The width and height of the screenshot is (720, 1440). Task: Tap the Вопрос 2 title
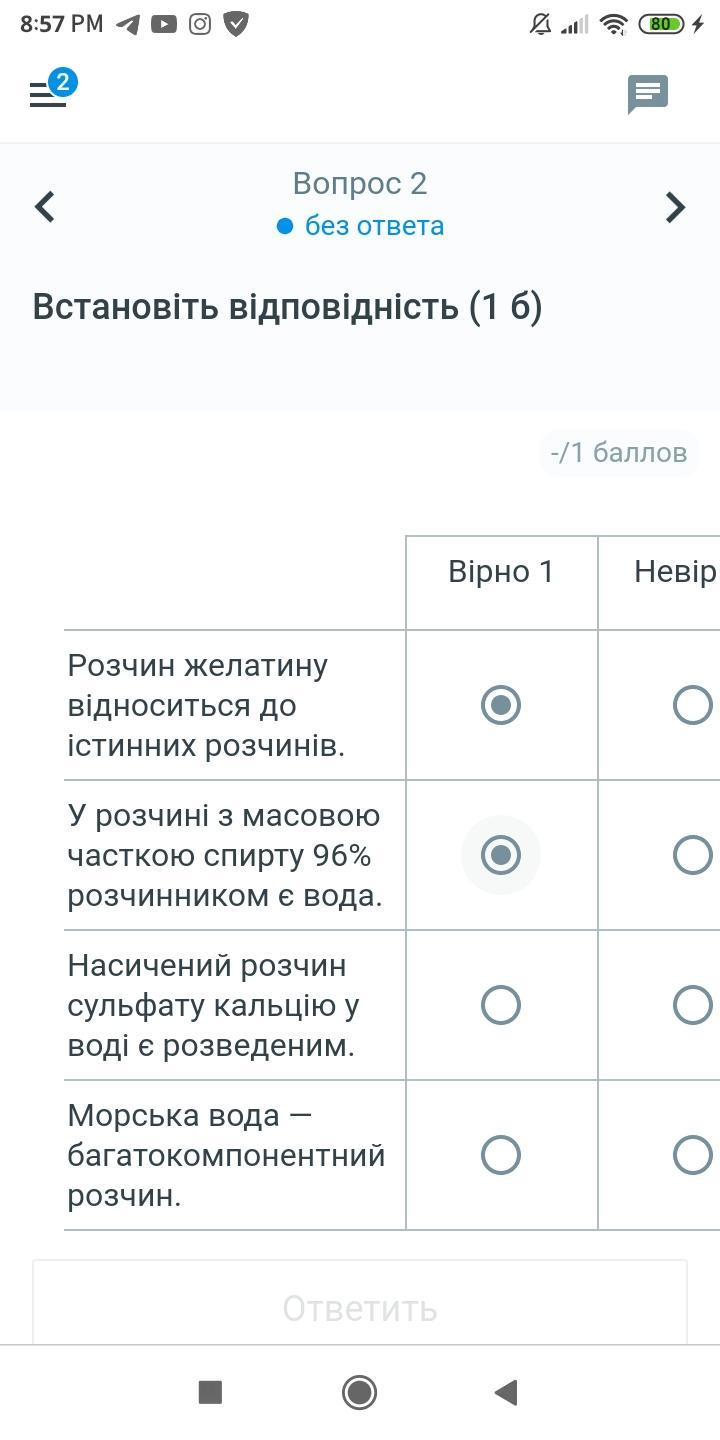[360, 183]
